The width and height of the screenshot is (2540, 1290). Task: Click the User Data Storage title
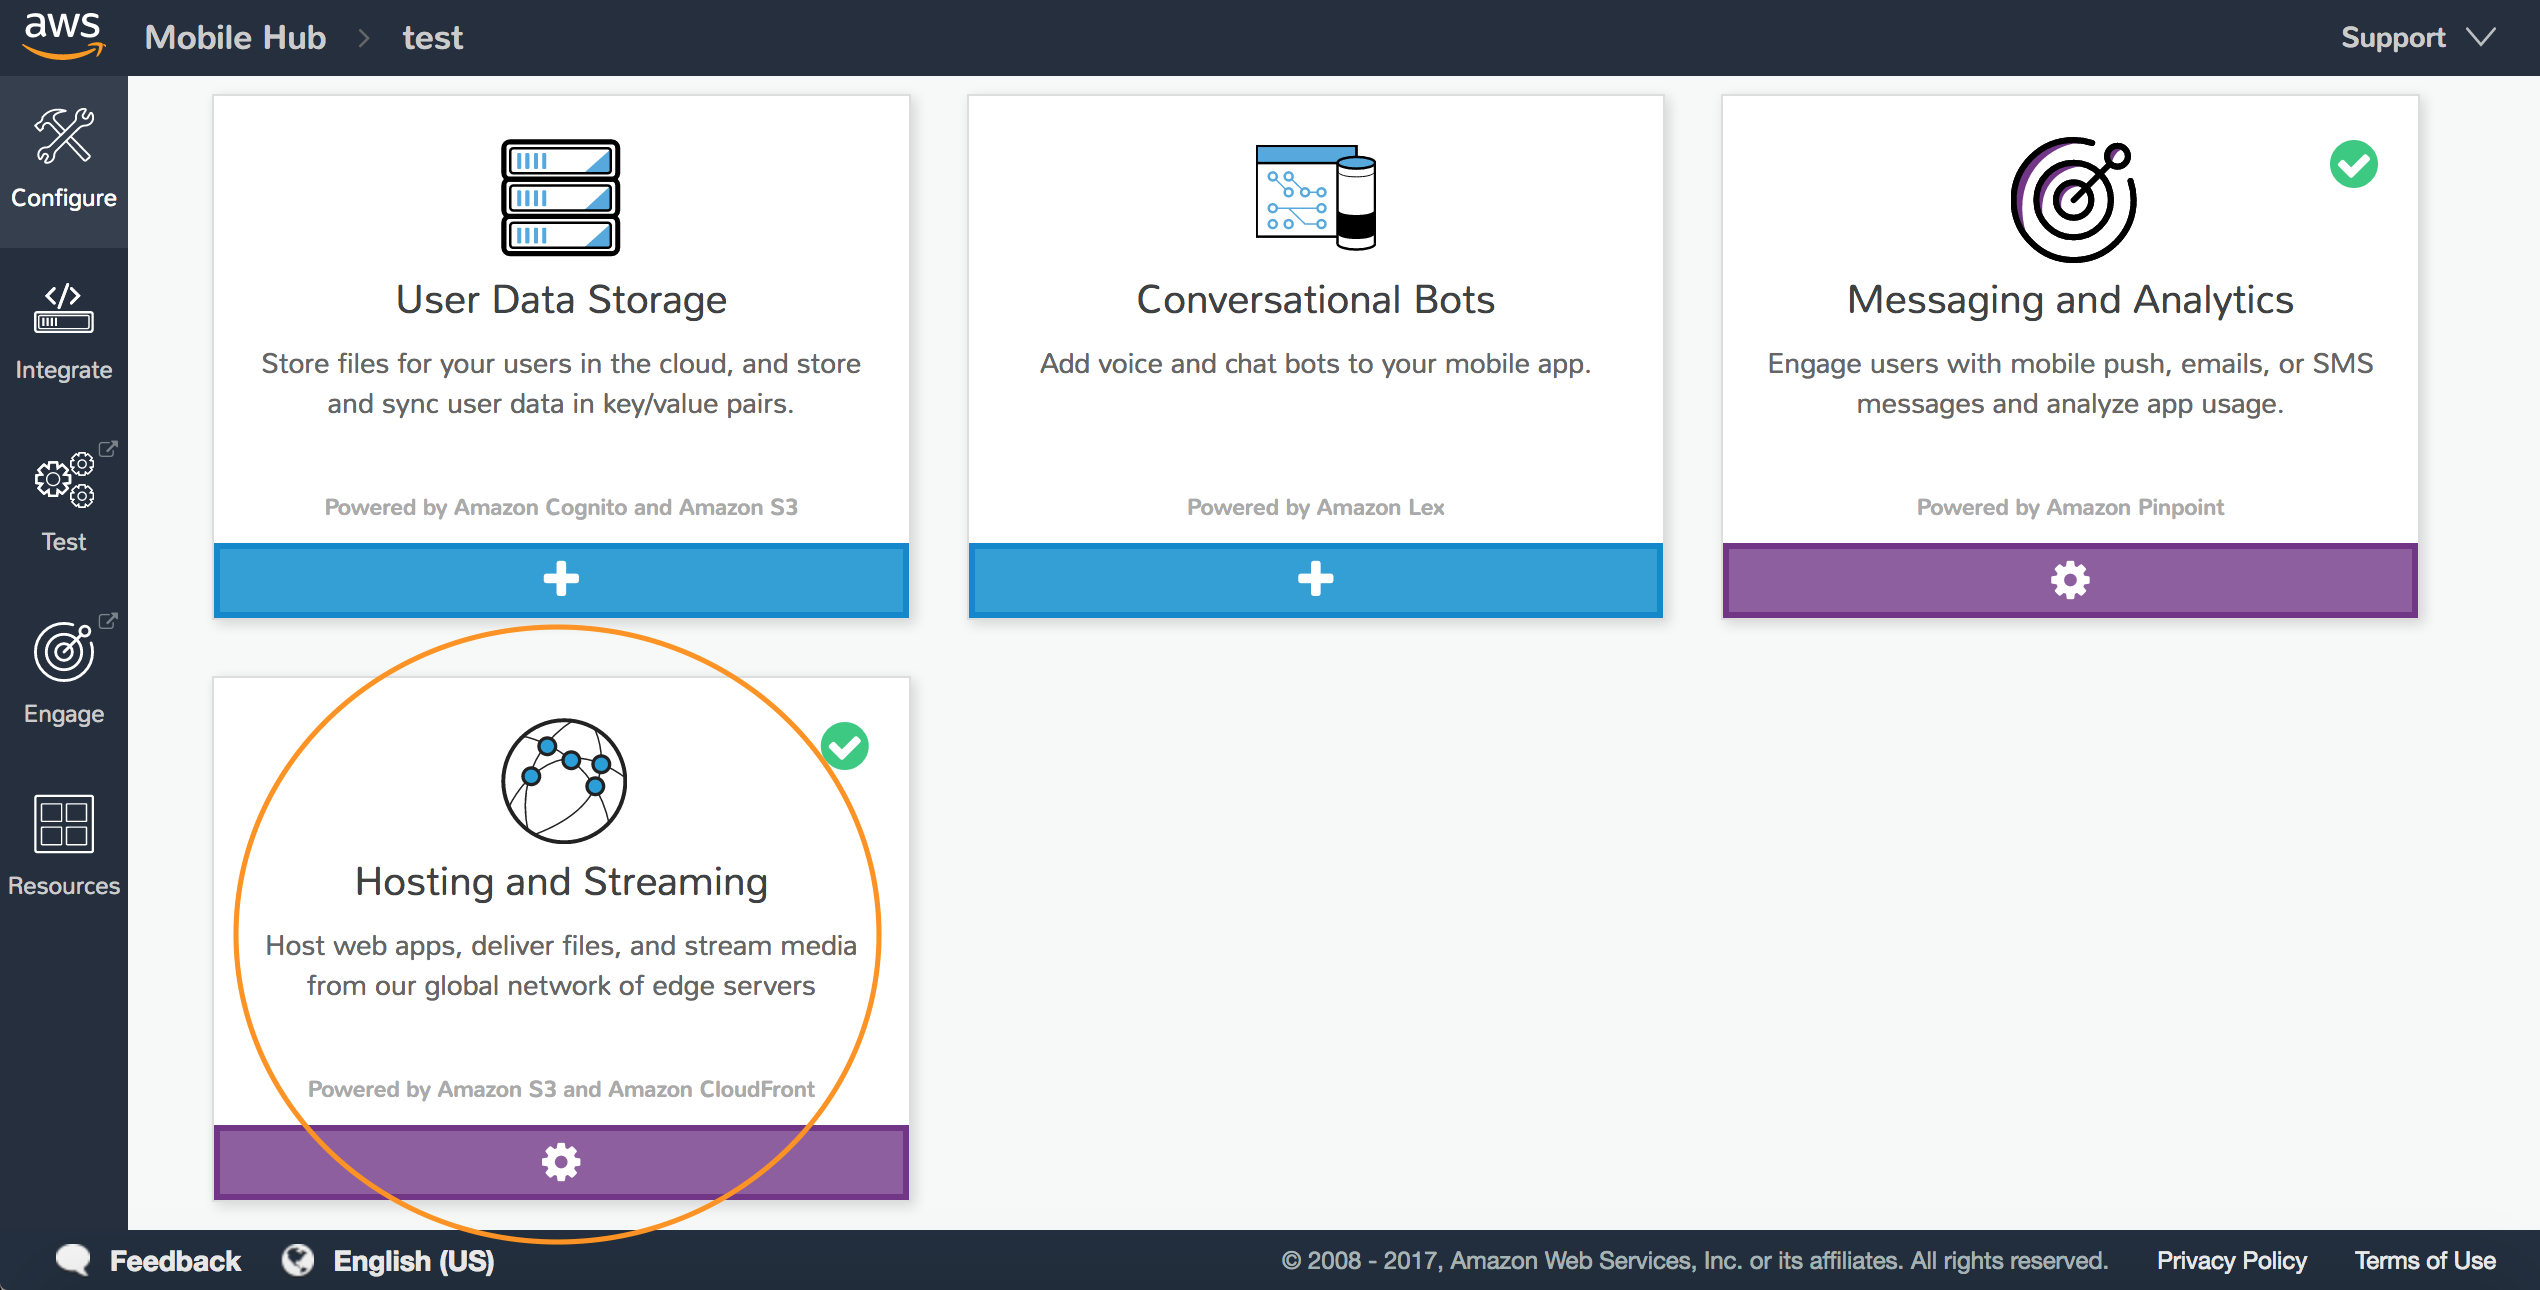click(x=561, y=300)
